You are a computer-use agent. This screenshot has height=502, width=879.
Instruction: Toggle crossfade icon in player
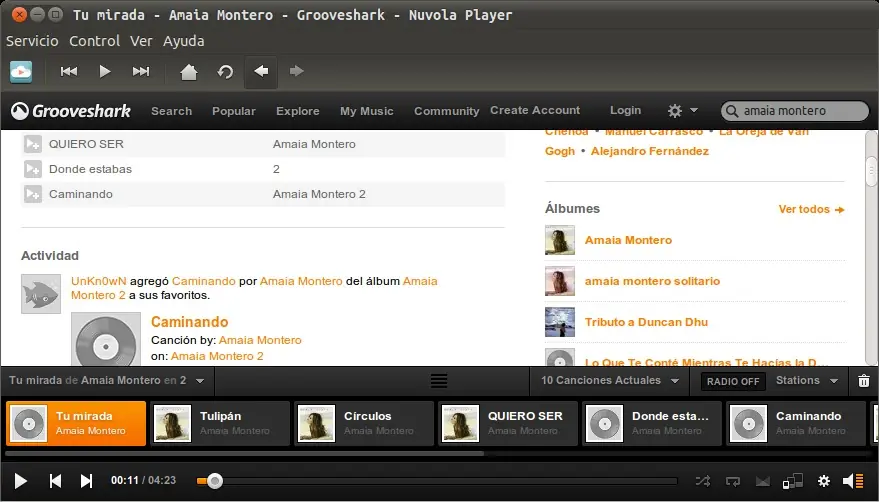pos(762,481)
